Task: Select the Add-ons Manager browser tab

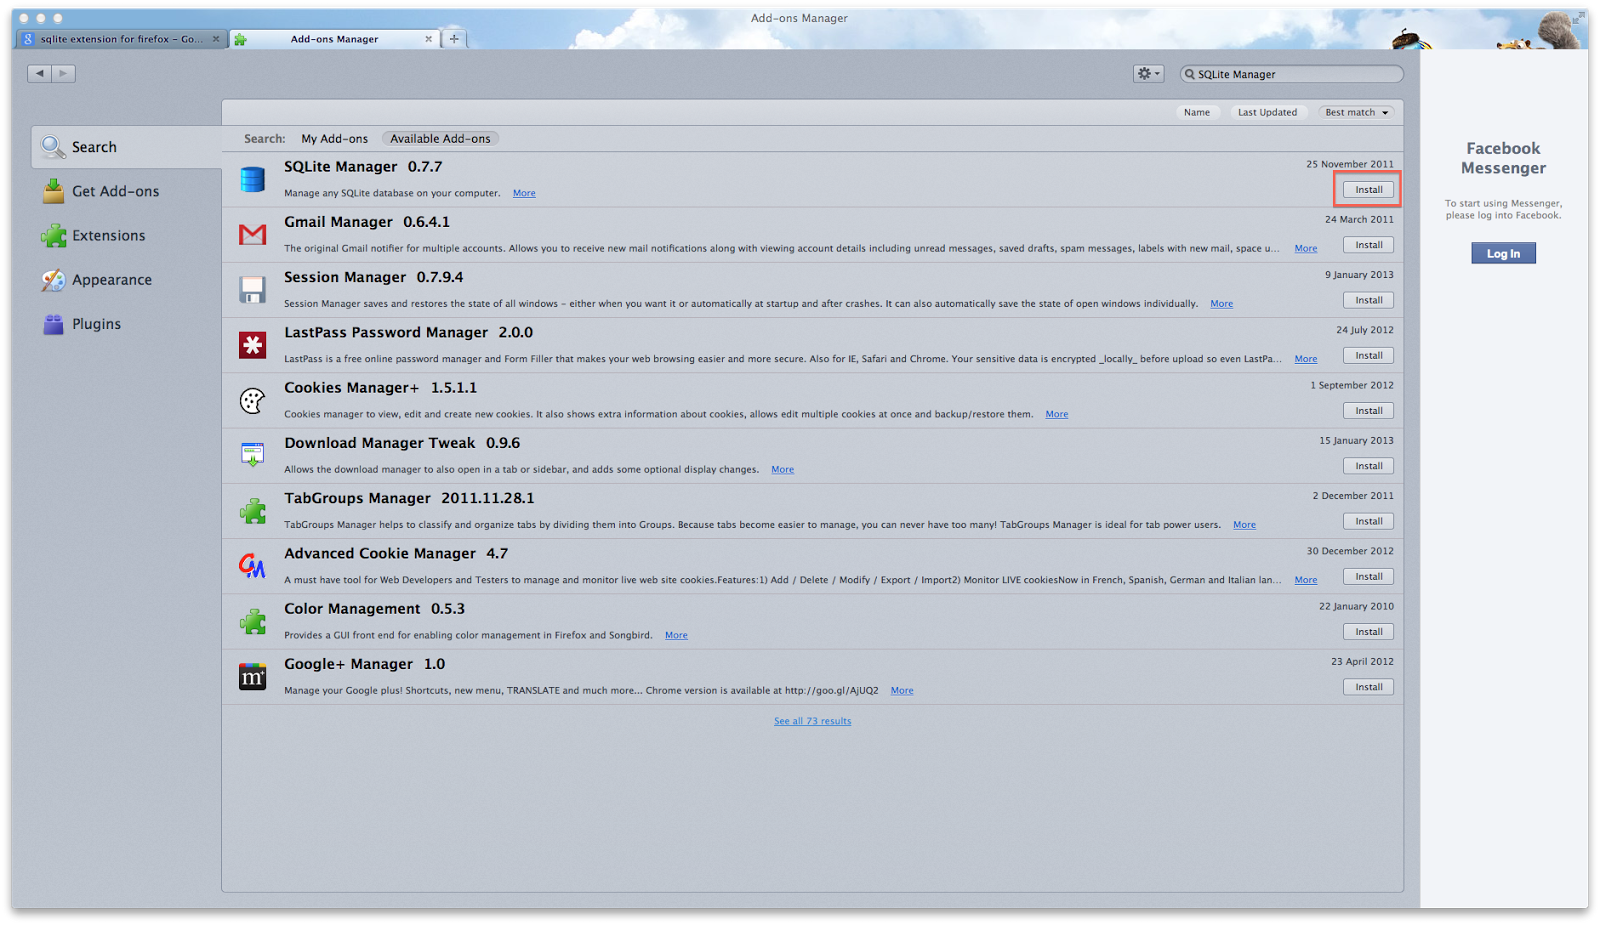Action: [x=334, y=39]
